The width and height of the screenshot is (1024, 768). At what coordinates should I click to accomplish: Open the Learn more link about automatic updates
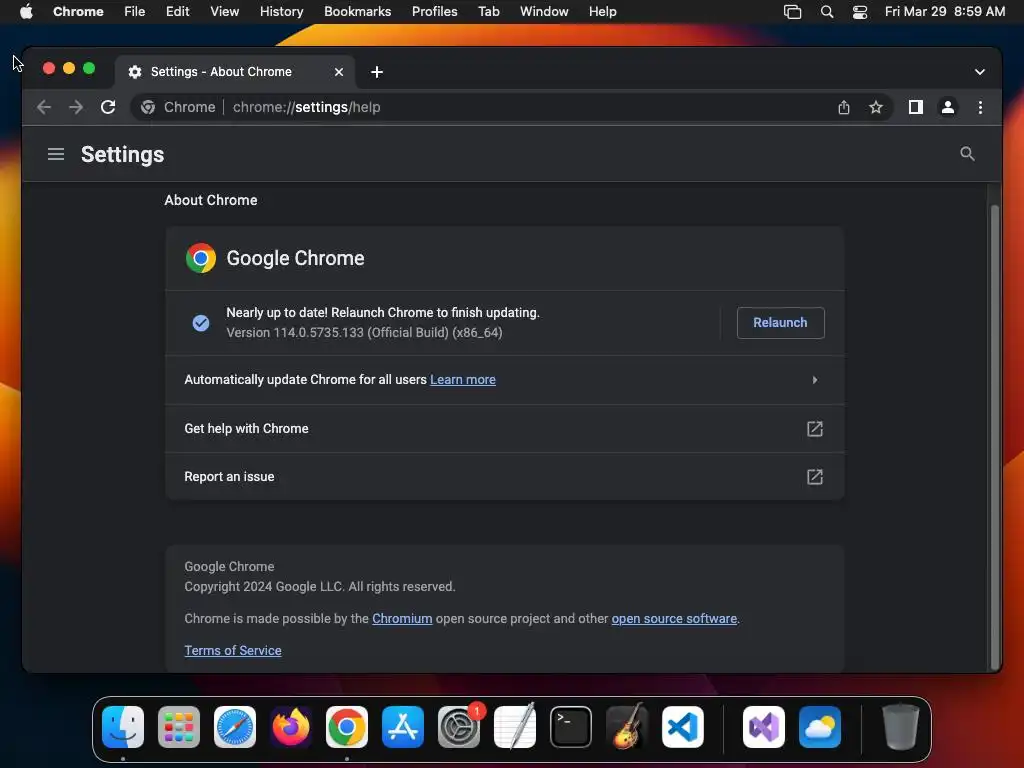pos(462,379)
